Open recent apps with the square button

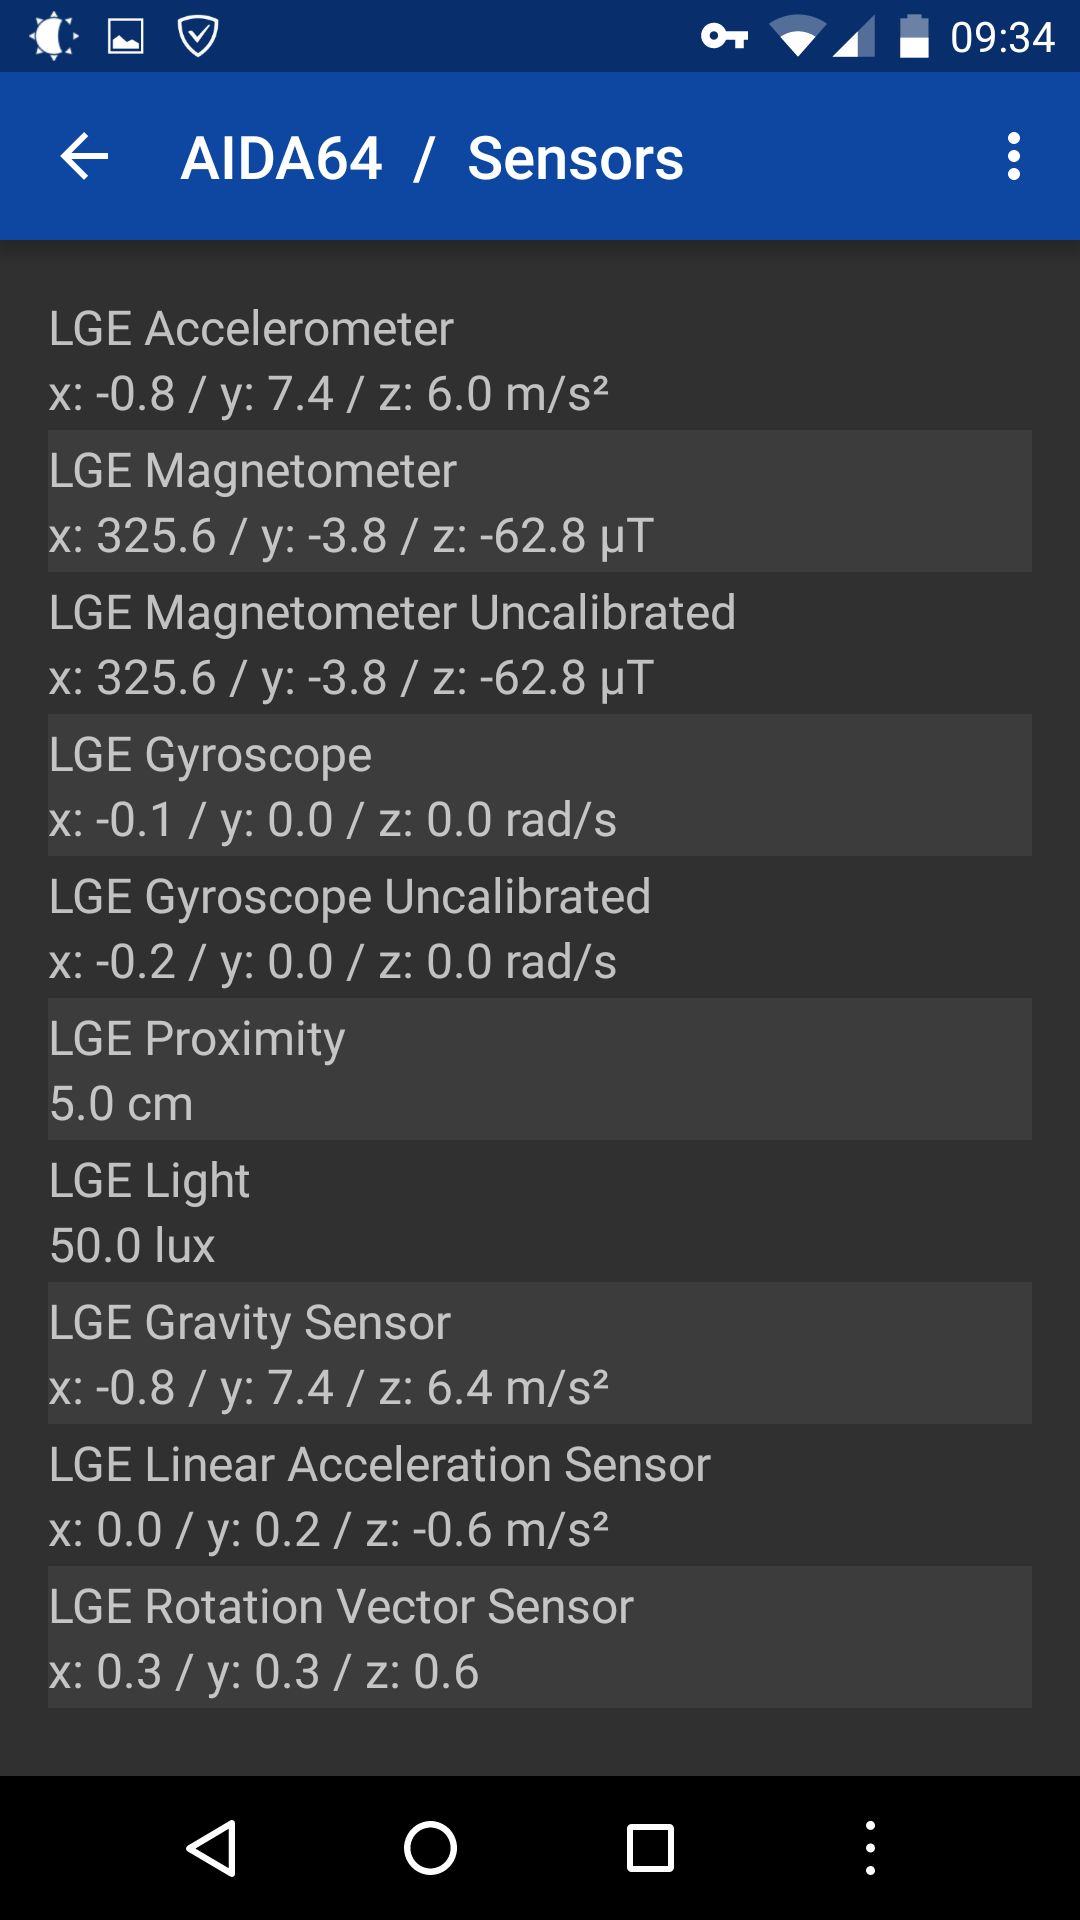pos(650,1847)
